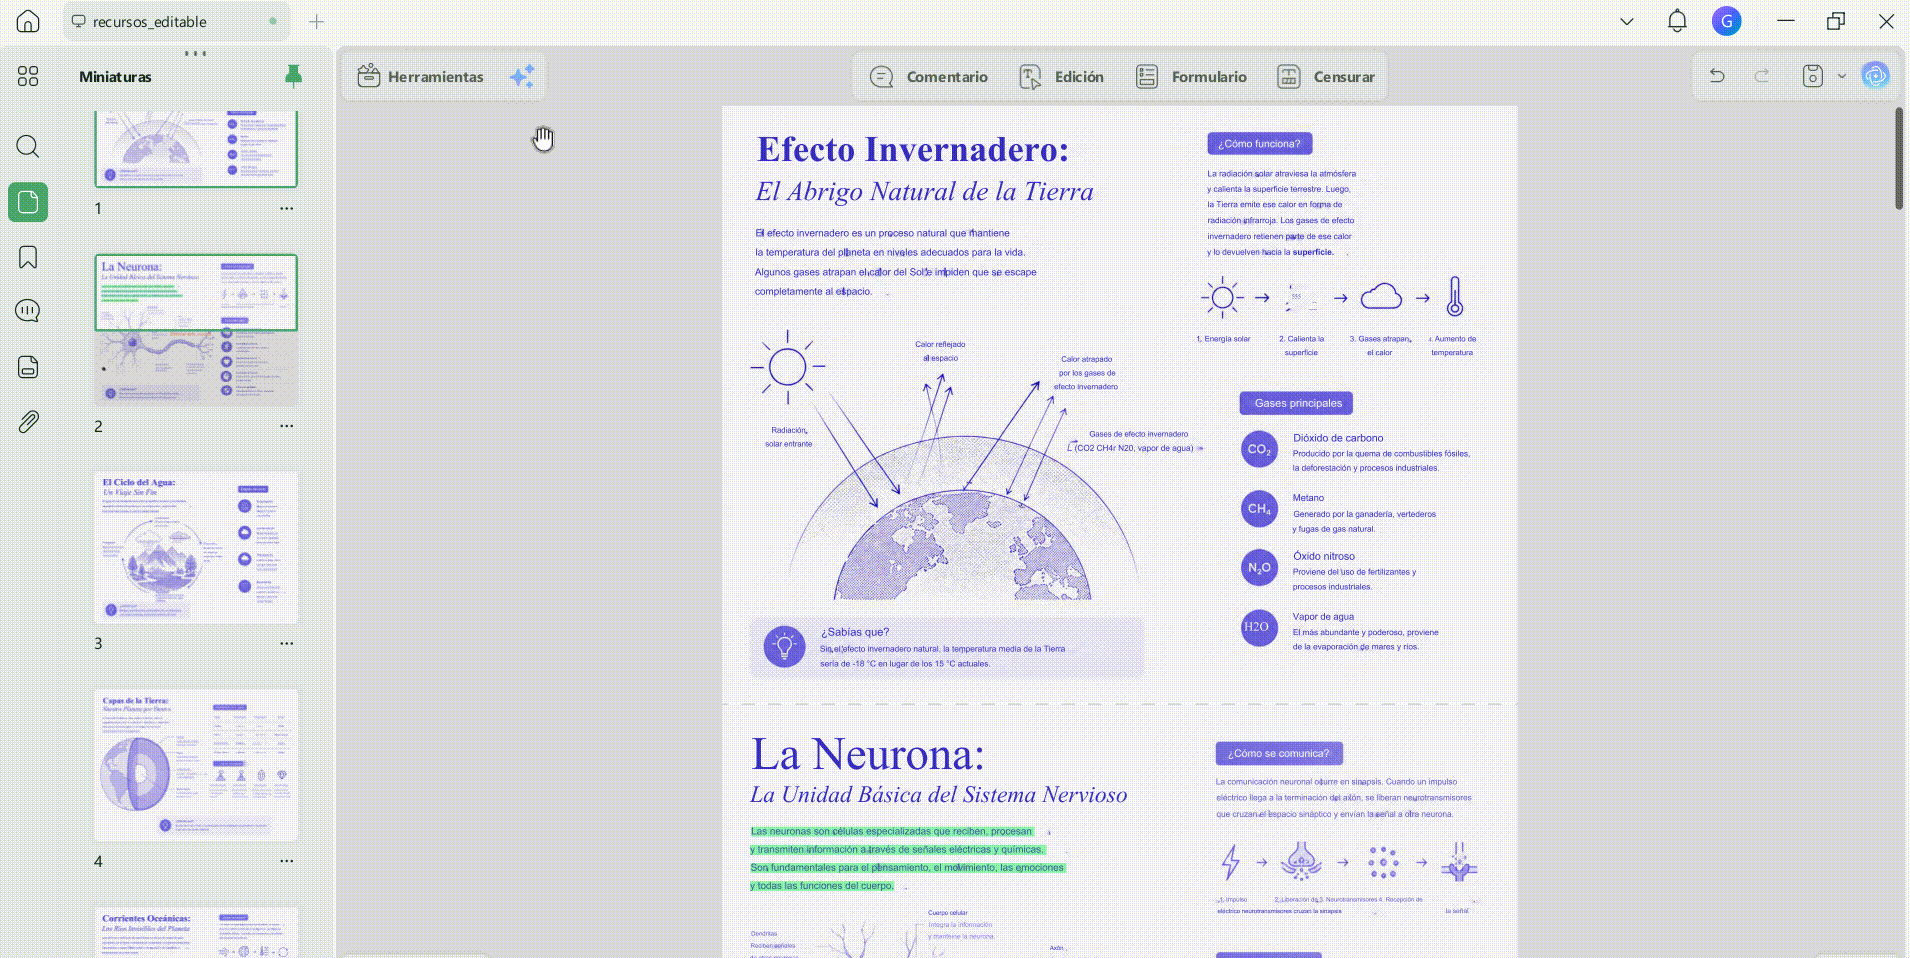Screen dimensions: 1910x958
Task: Select page 3 thumbnail El Ciclo del Agua
Action: 196,547
